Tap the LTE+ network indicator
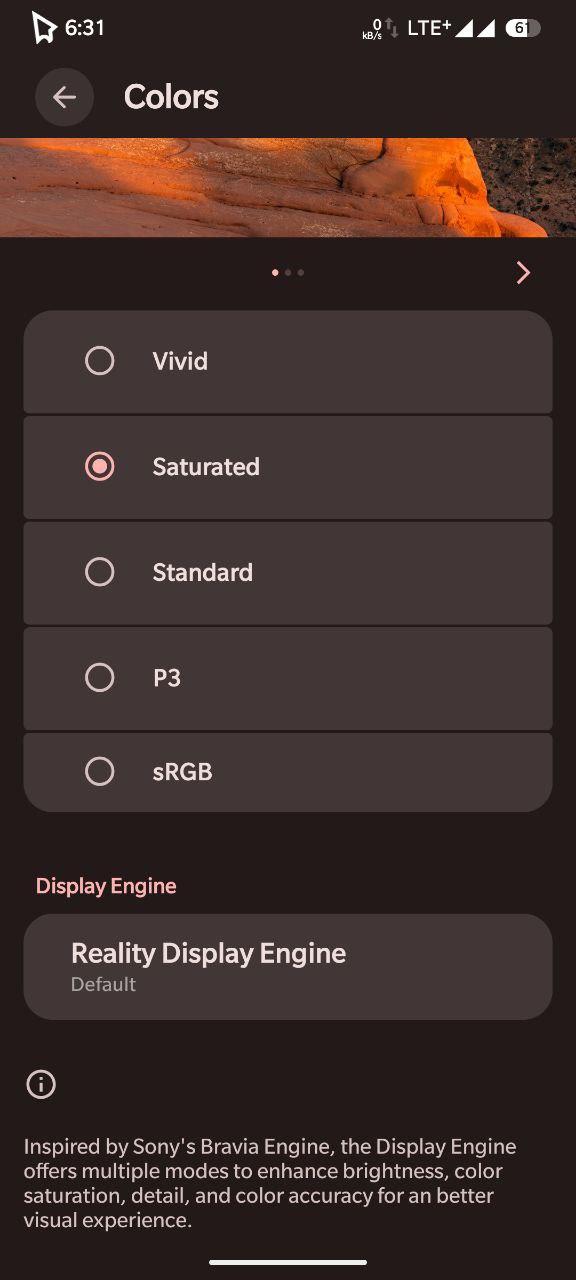Image resolution: width=576 pixels, height=1280 pixels. (429, 28)
